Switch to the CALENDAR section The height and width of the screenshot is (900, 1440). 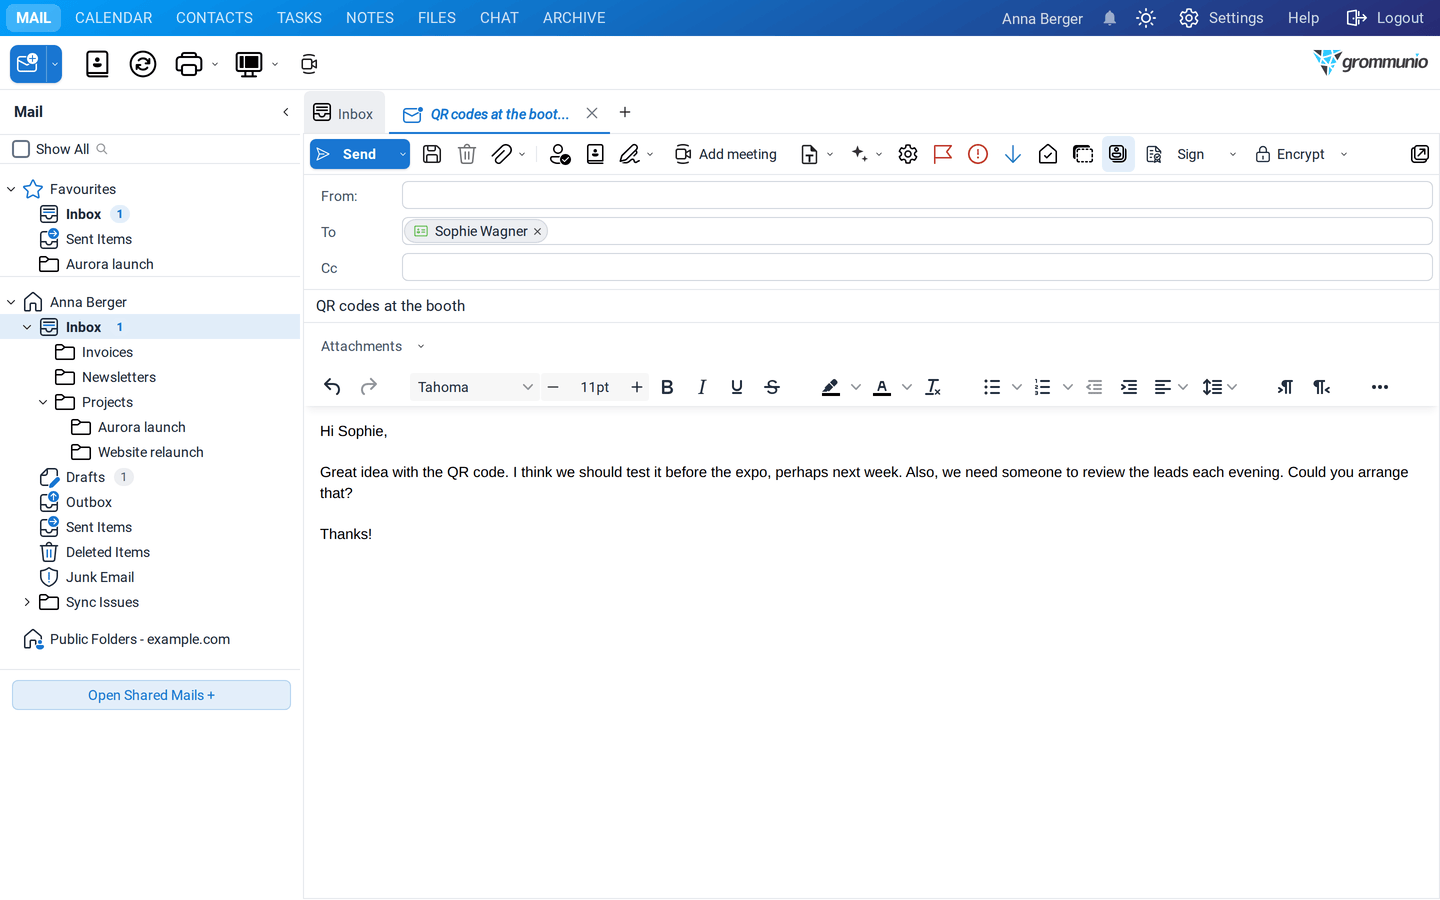click(x=114, y=18)
